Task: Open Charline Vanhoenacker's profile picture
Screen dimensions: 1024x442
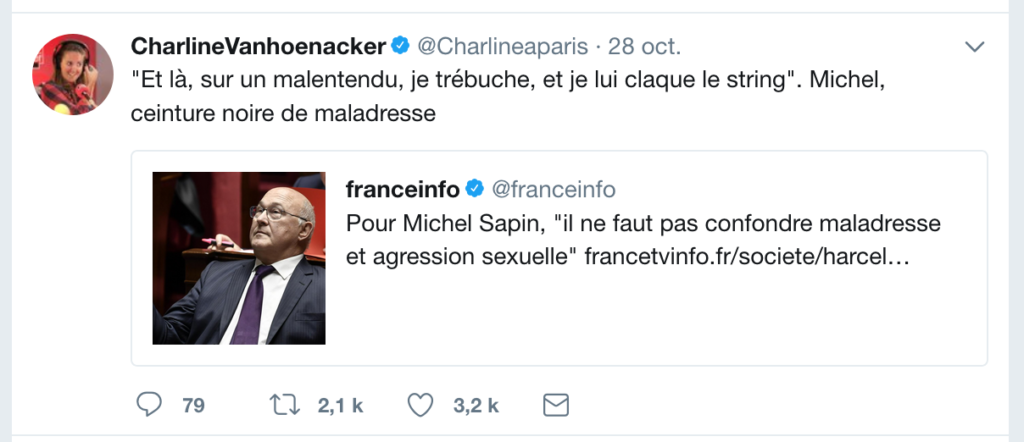Action: (x=72, y=75)
